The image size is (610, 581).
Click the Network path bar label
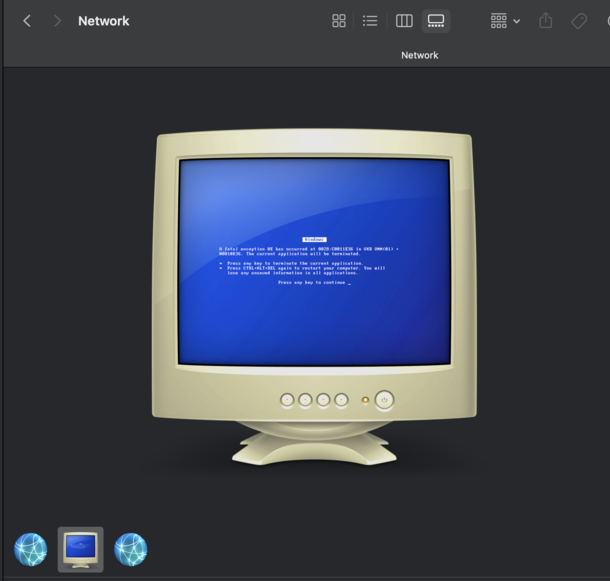tap(419, 55)
